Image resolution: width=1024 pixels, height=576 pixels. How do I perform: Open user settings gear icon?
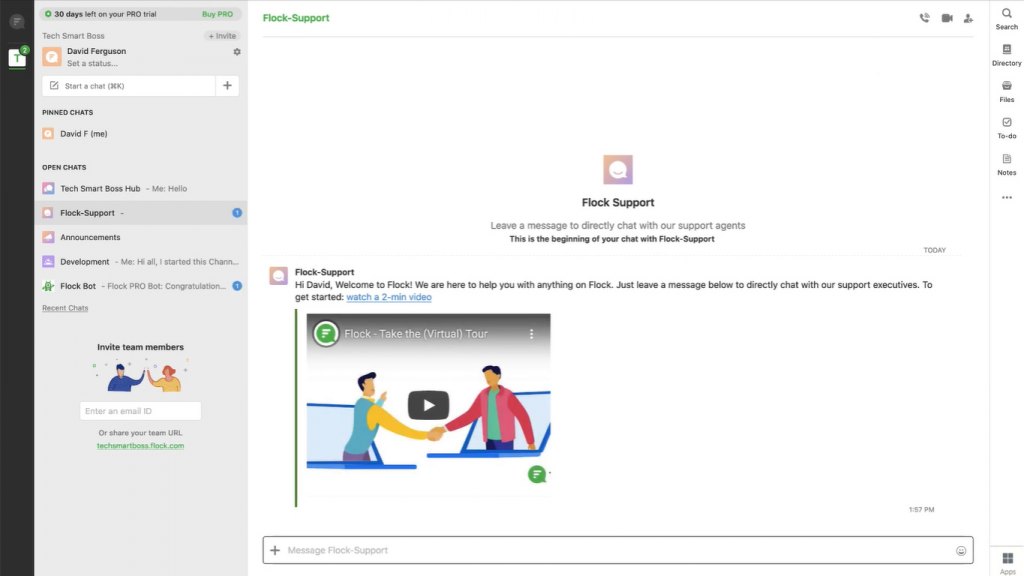click(x=237, y=52)
